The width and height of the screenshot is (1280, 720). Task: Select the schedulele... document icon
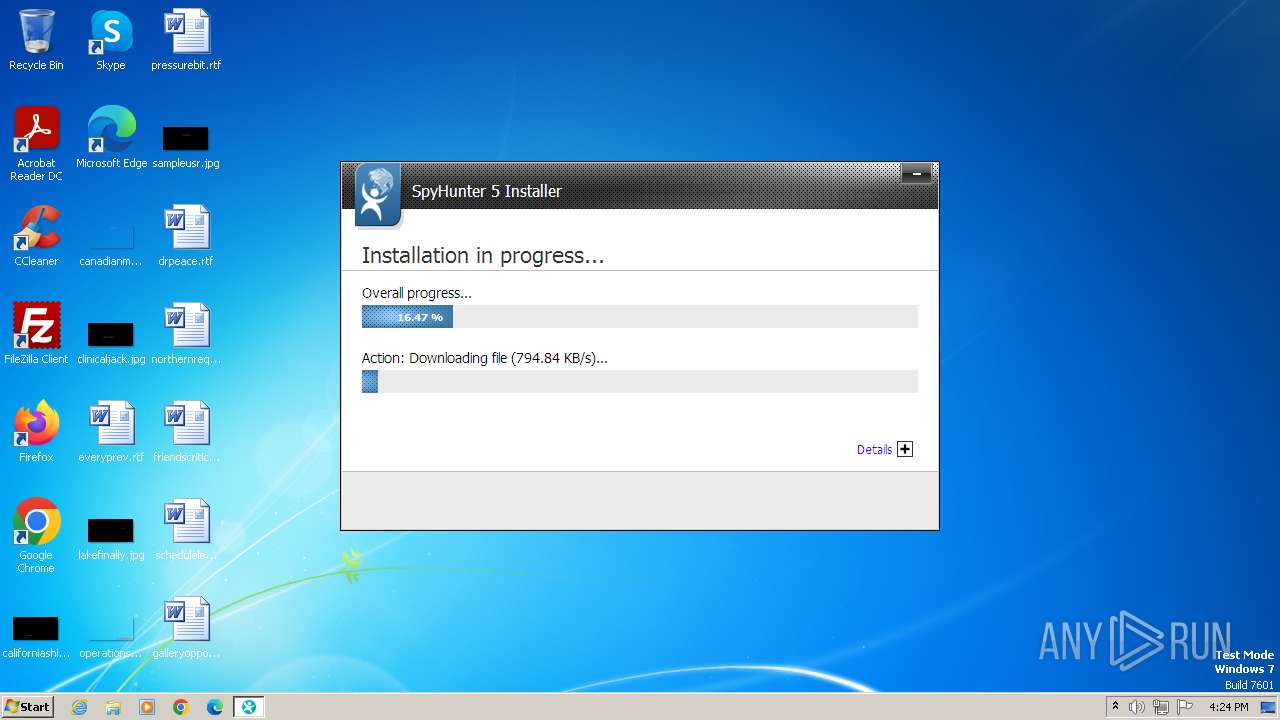click(186, 530)
